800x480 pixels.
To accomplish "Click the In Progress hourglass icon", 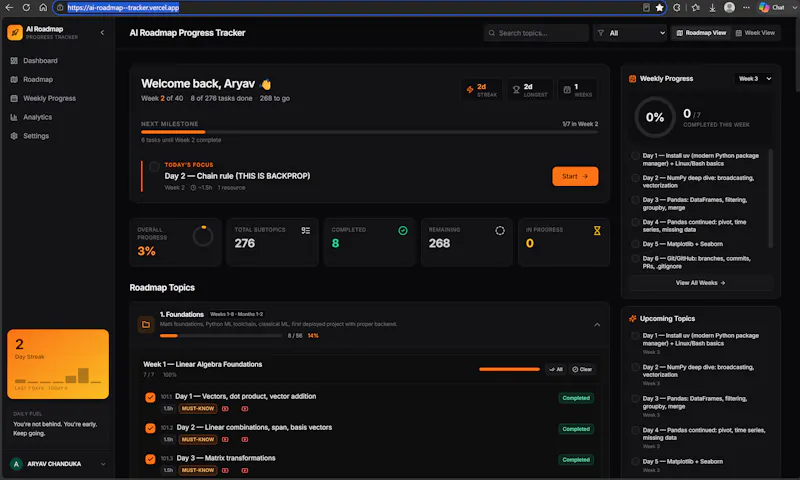I will (x=597, y=231).
